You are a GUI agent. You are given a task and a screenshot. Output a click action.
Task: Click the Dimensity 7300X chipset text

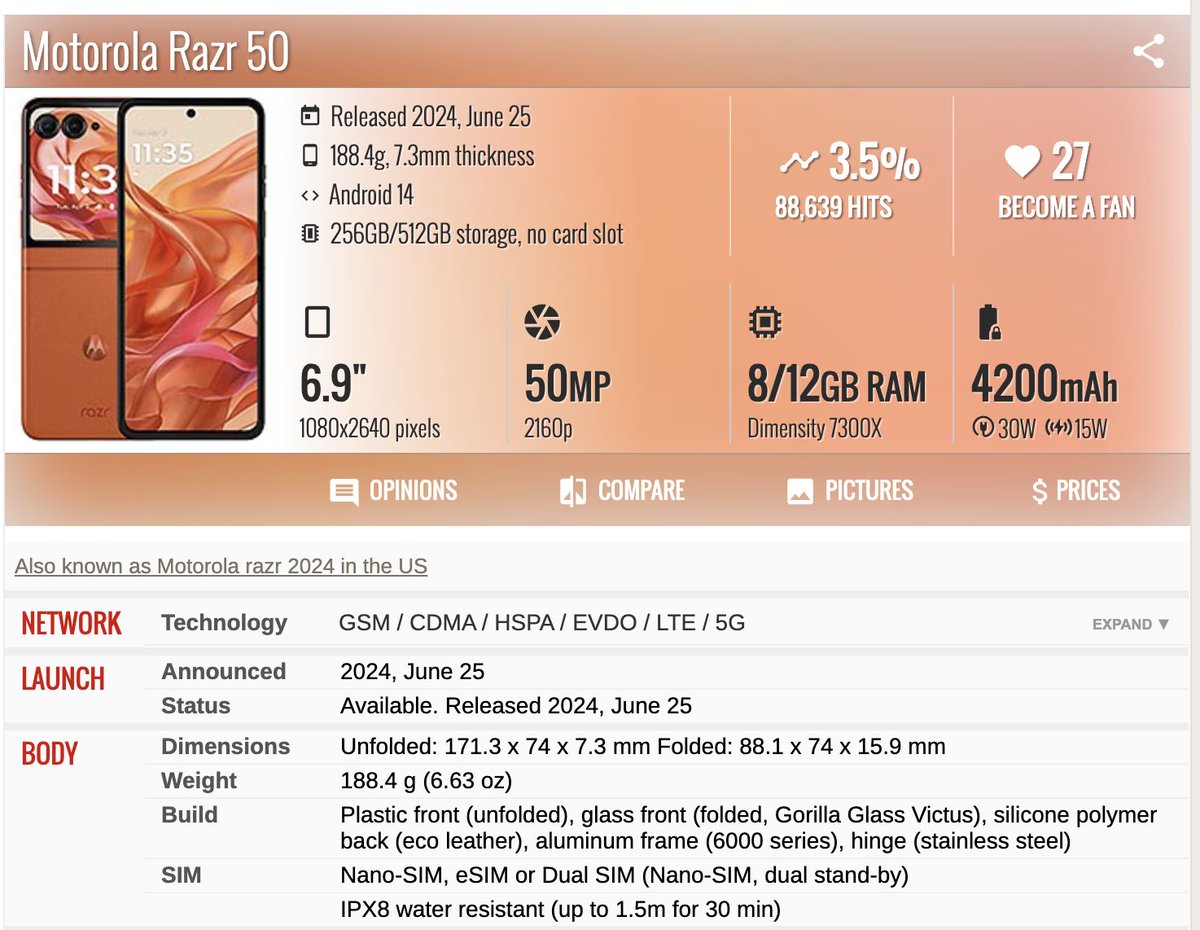(815, 429)
